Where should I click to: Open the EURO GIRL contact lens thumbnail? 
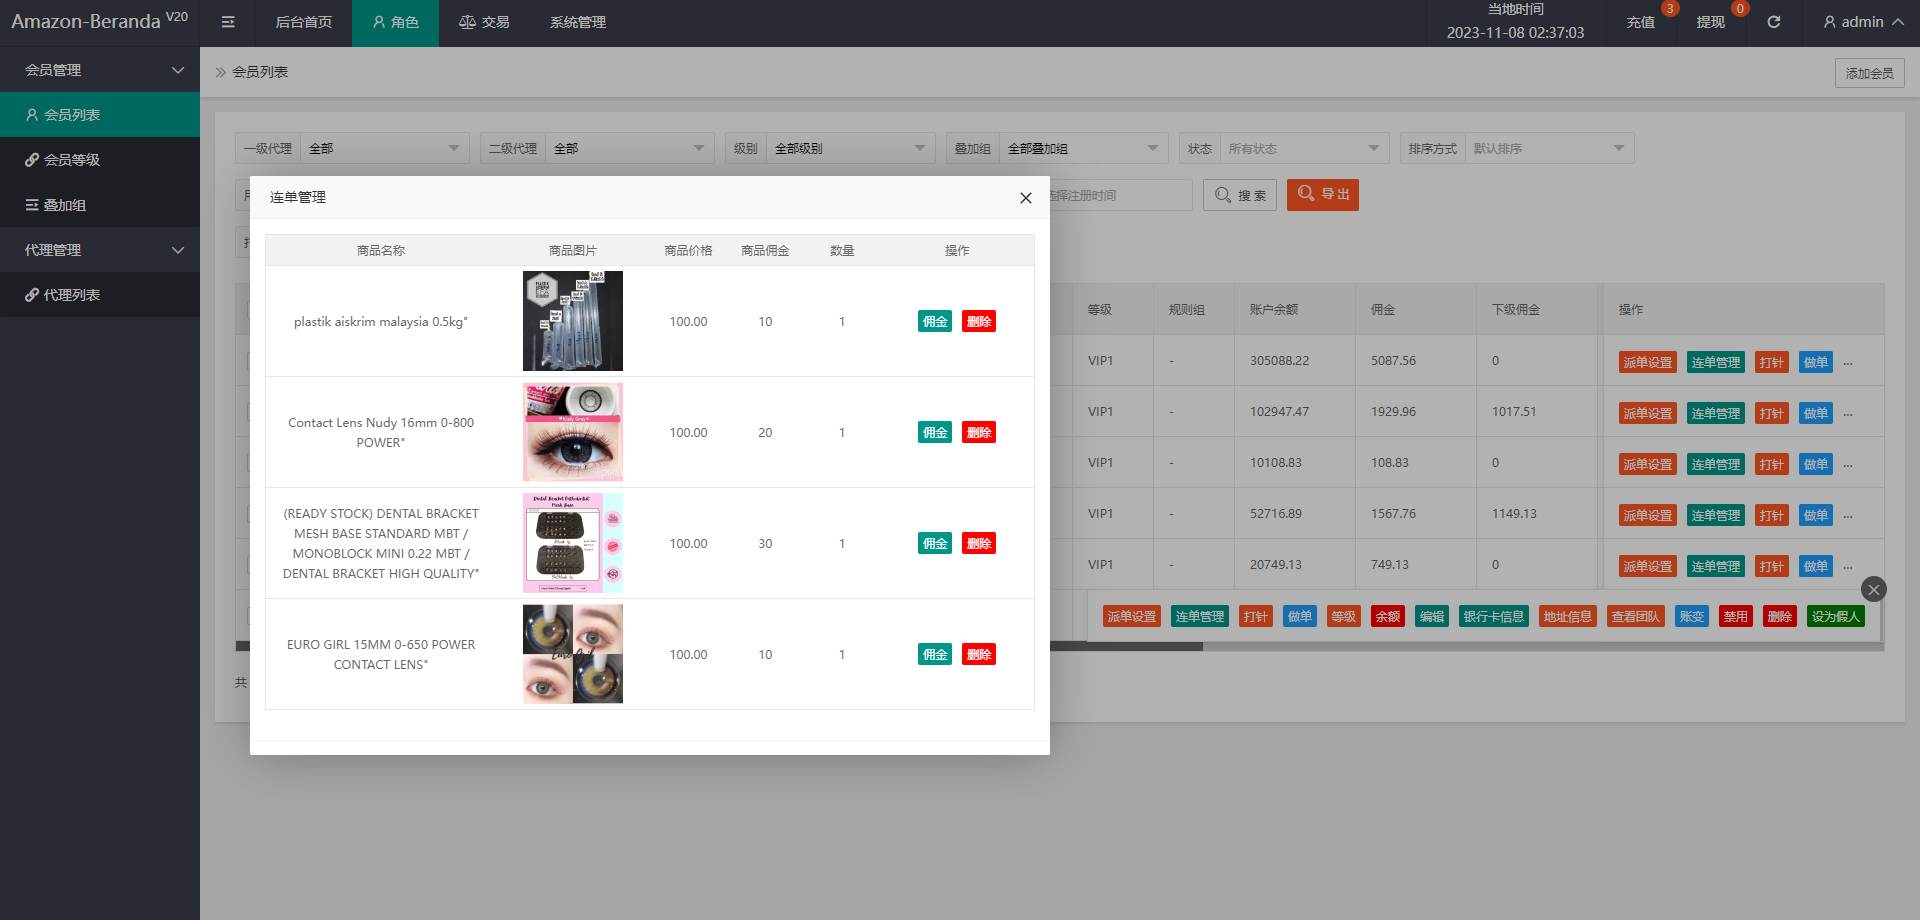pyautogui.click(x=572, y=654)
